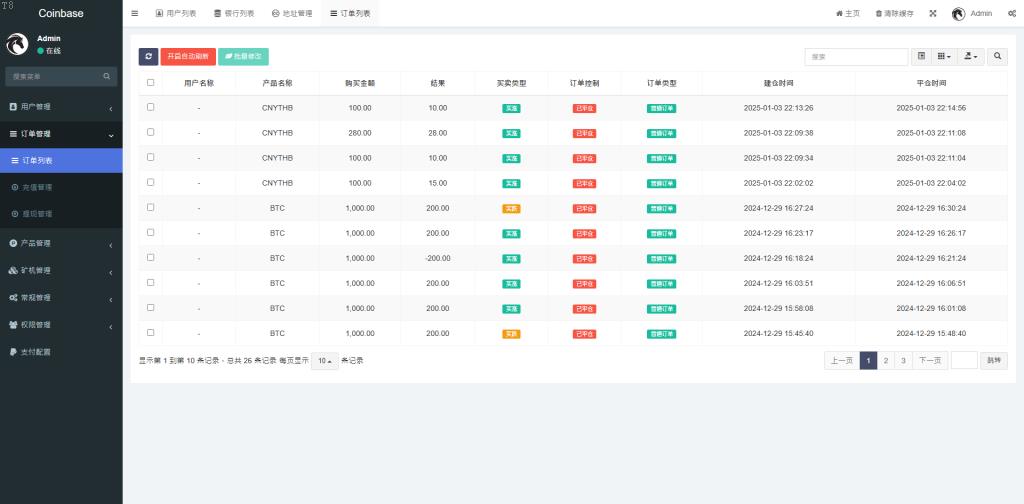This screenshot has height=504, width=1024.
Task: Enter fullscreen mode via expand icon
Action: (x=933, y=13)
